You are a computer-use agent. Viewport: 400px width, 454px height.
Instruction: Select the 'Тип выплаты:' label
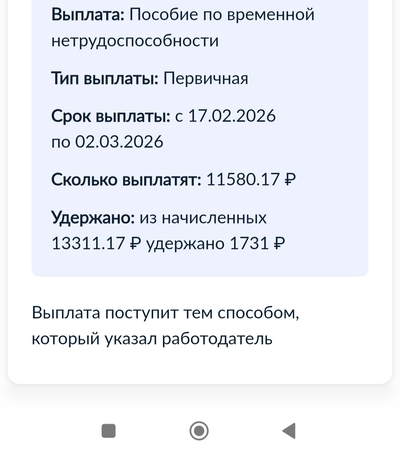click(x=105, y=79)
